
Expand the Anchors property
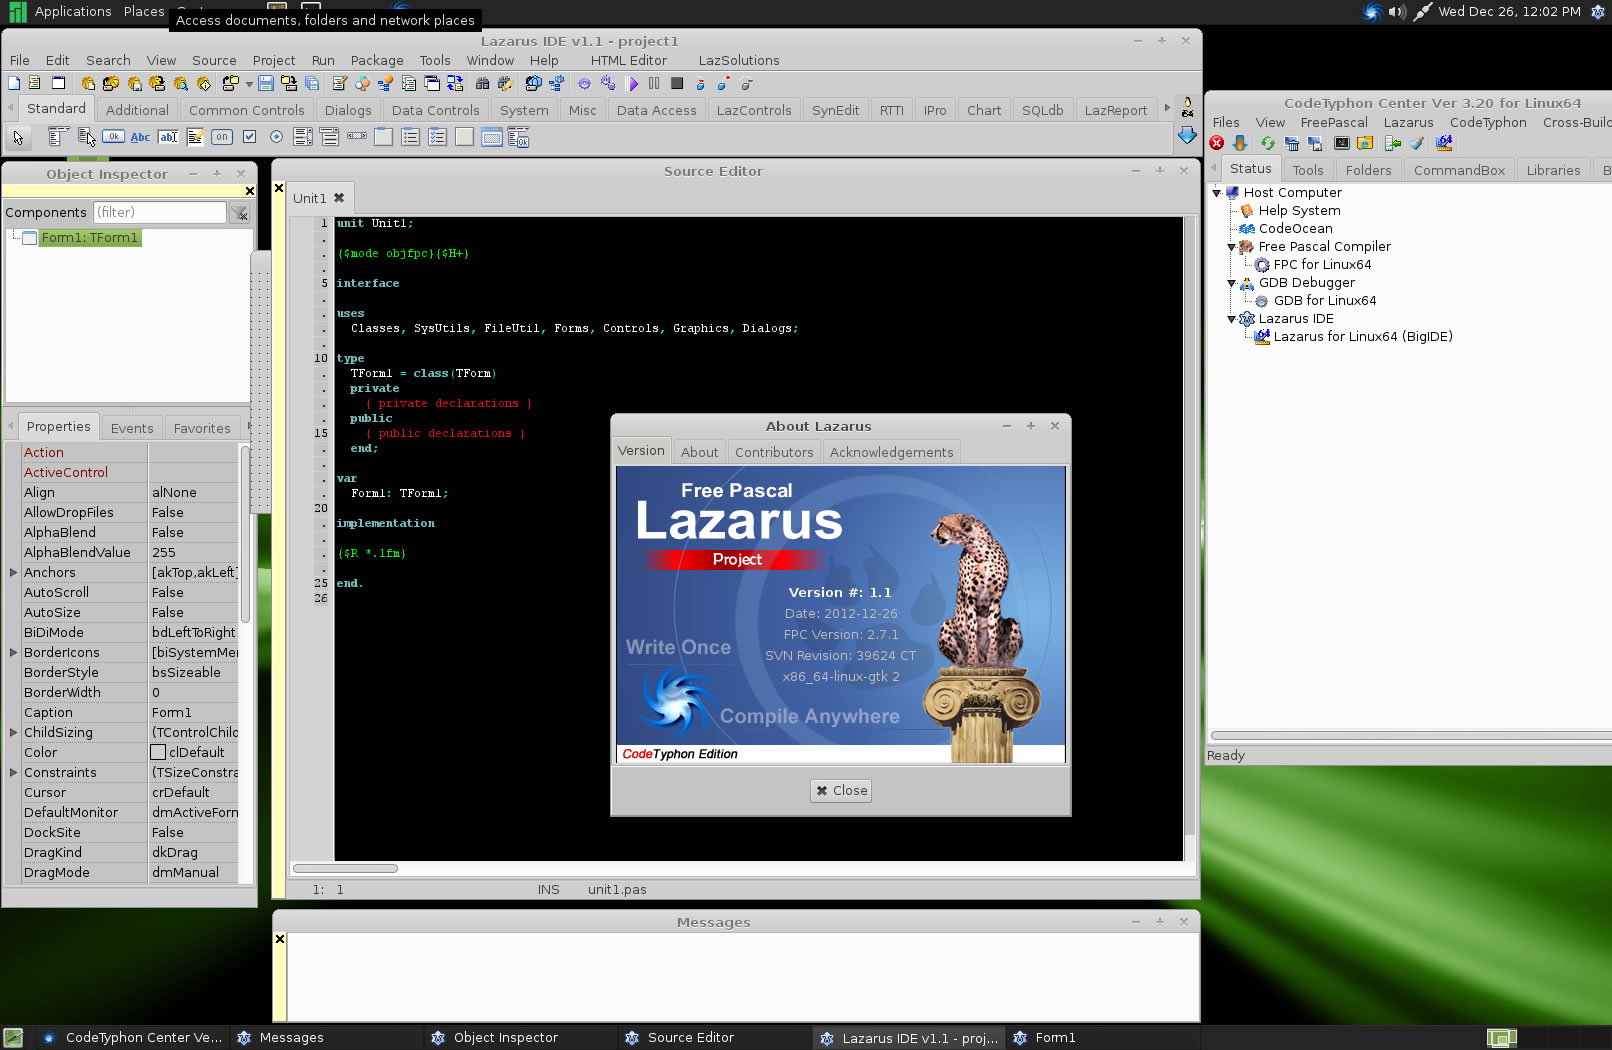pos(13,572)
